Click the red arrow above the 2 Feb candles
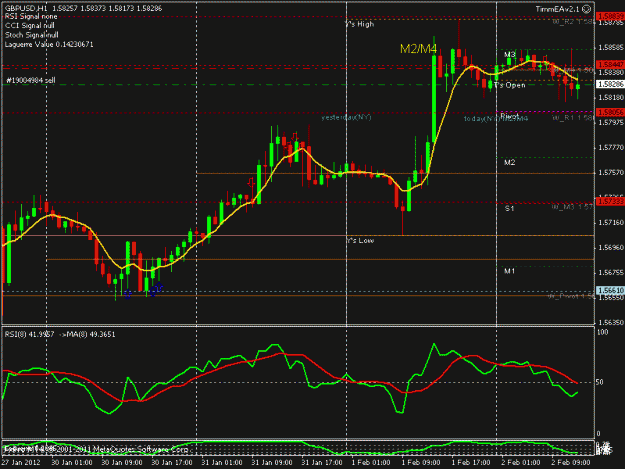 (x=544, y=61)
